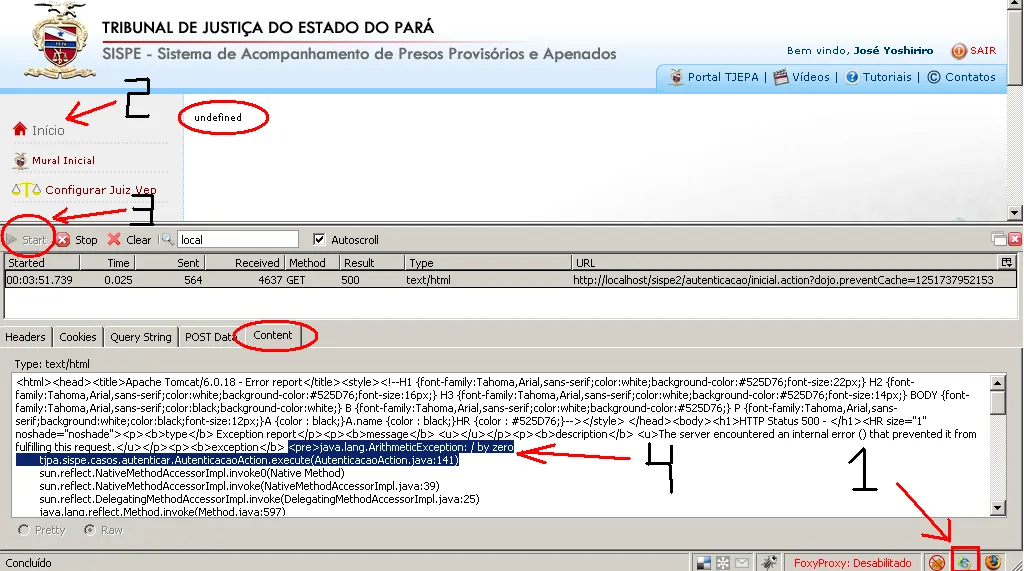Image resolution: width=1024 pixels, height=571 pixels.
Task: Switch to the Content tab
Action: click(272, 335)
